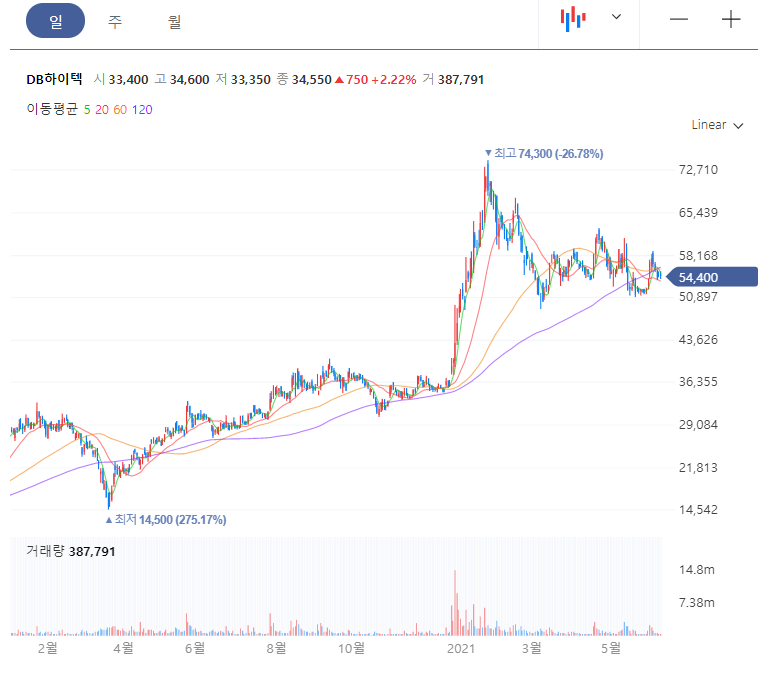Click the 8월 date axis label
770x688 pixels.
pyautogui.click(x=276, y=648)
